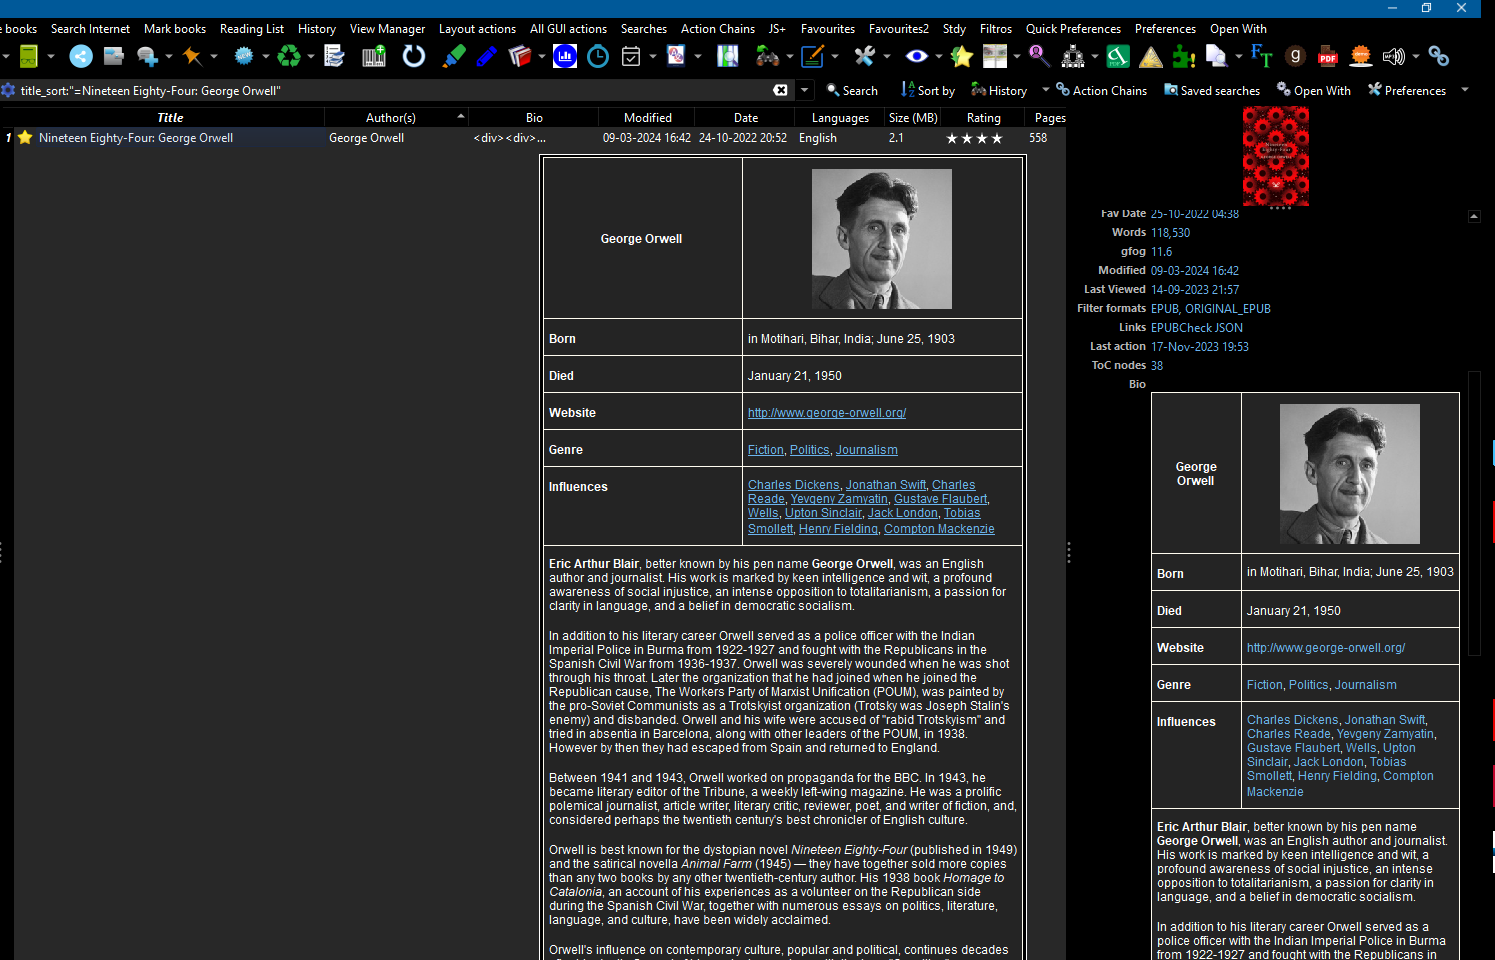Viewport: 1495px width, 960px height.
Task: Click the MP3 speaker icon
Action: click(1393, 57)
